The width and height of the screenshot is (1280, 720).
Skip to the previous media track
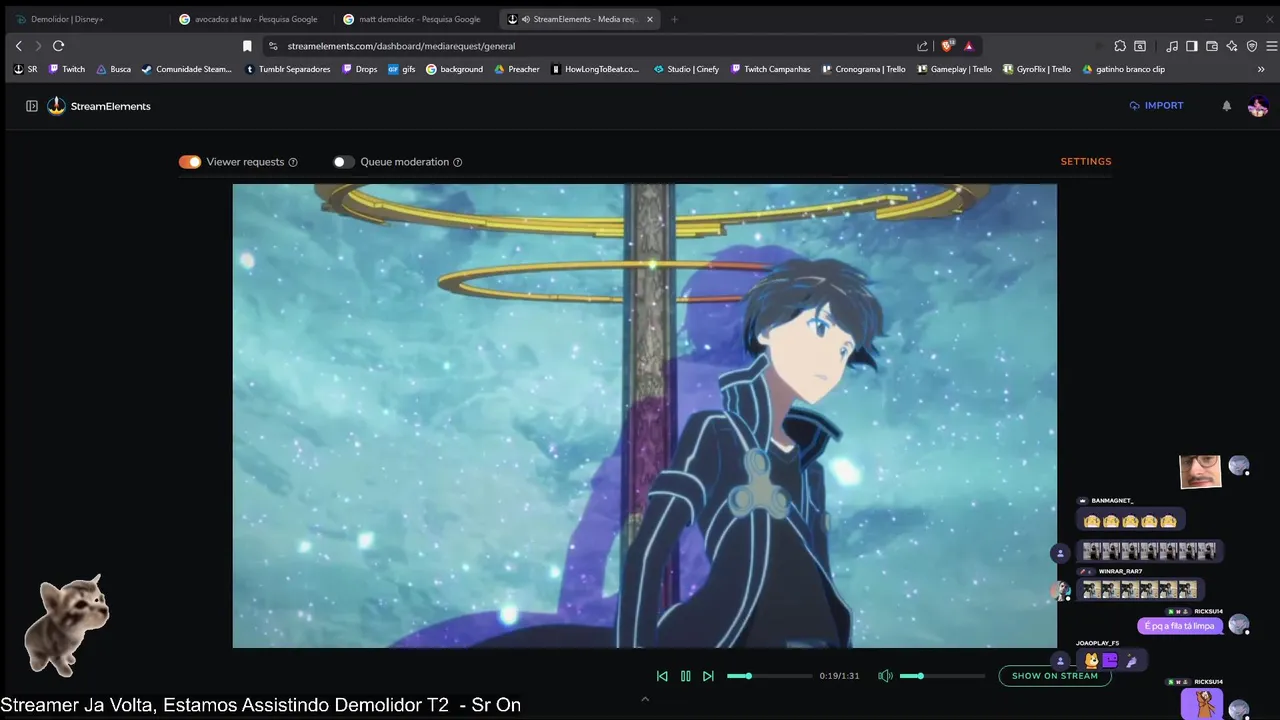(x=662, y=676)
